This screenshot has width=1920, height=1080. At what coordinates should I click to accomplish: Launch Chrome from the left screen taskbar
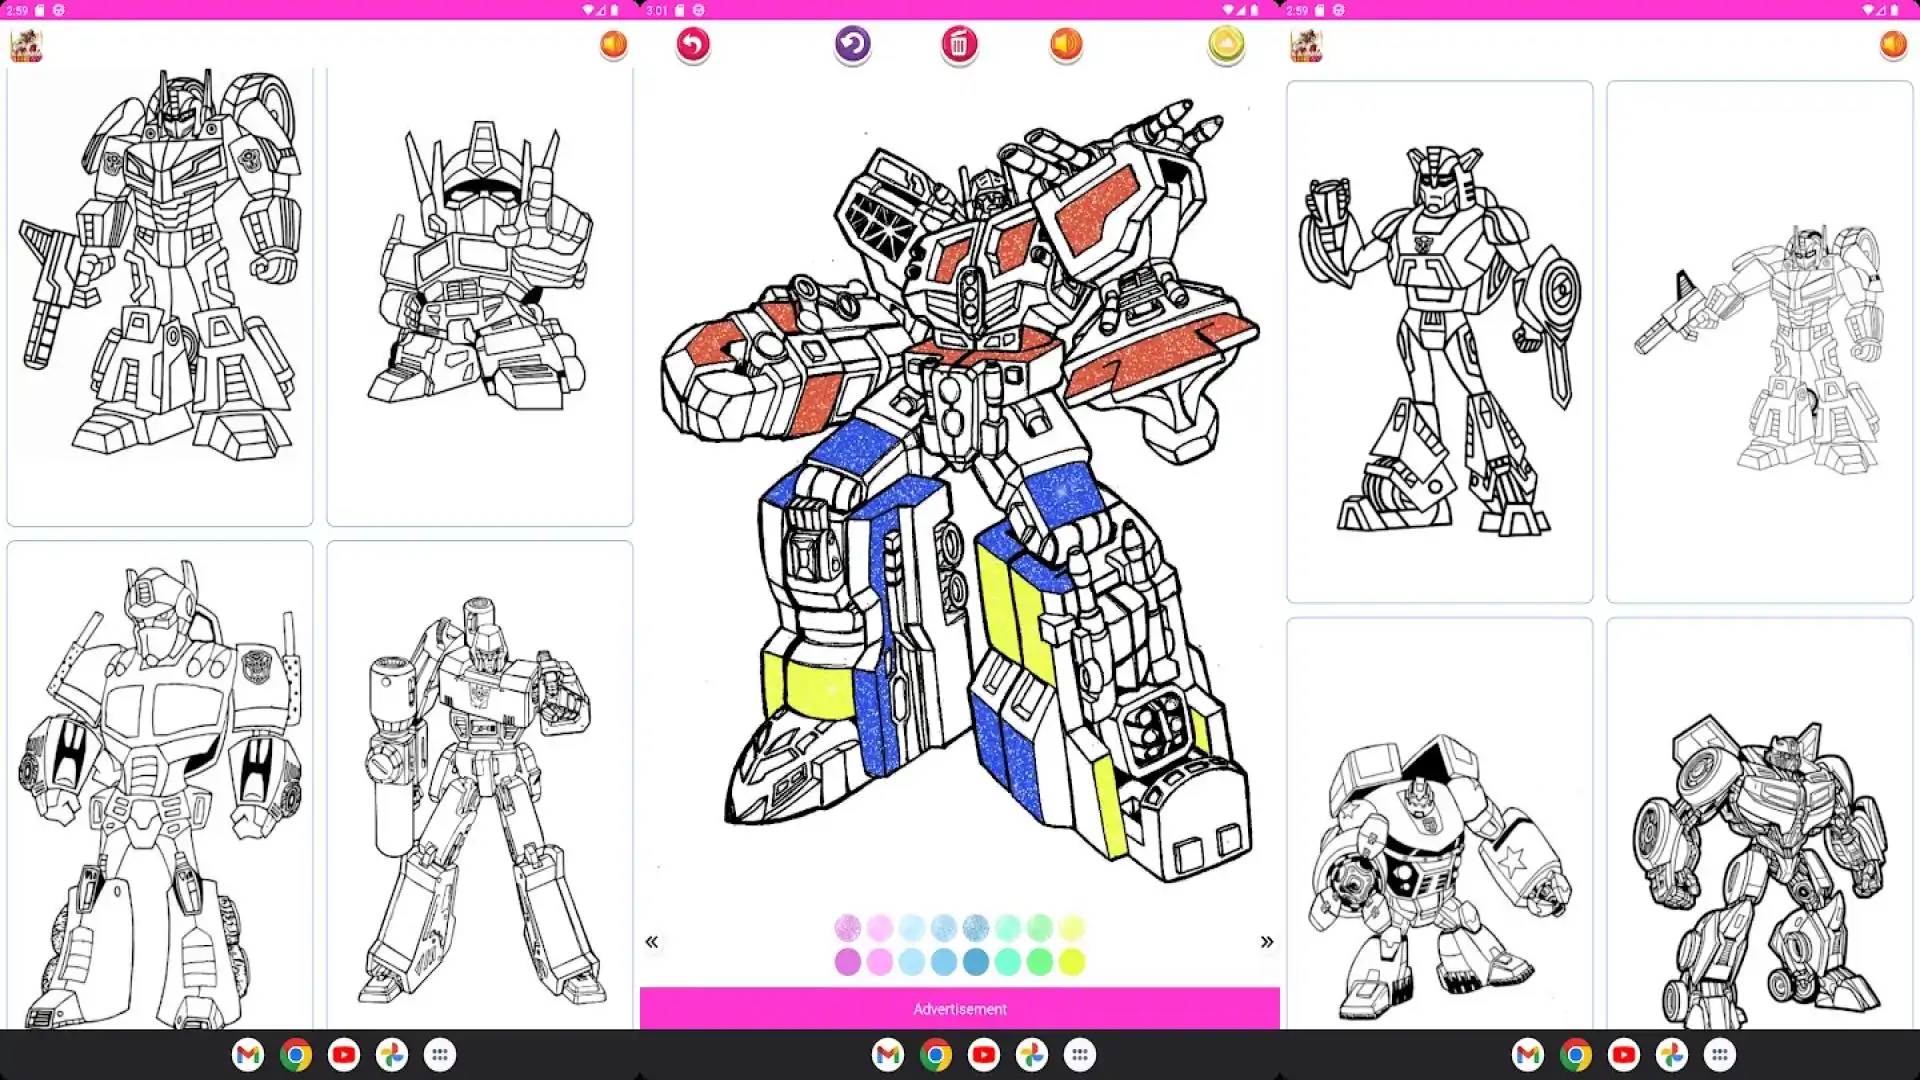[296, 1055]
